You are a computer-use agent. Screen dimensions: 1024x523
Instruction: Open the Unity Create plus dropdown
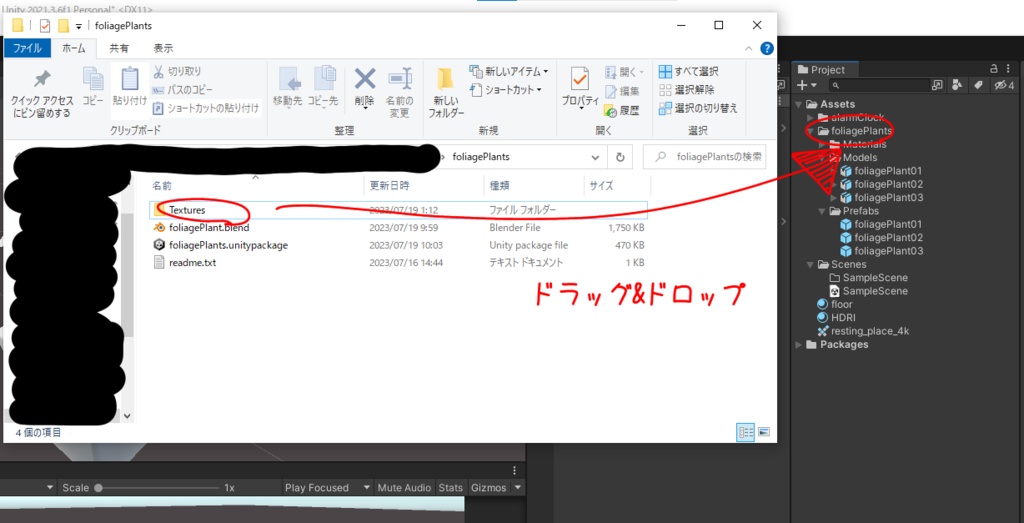point(807,85)
